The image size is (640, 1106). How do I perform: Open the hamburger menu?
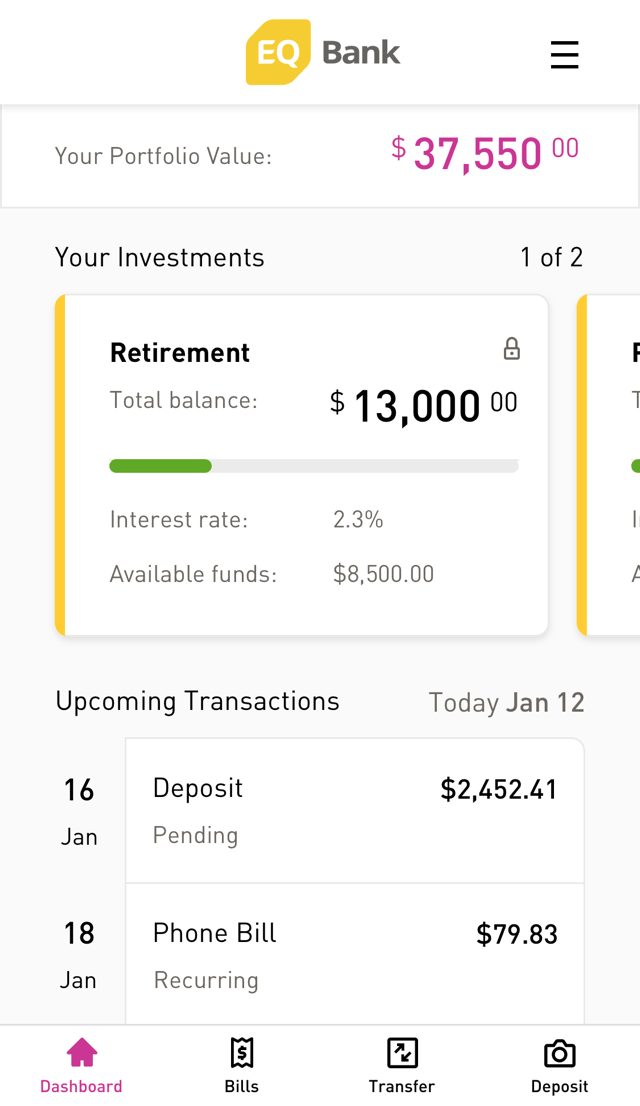[564, 54]
